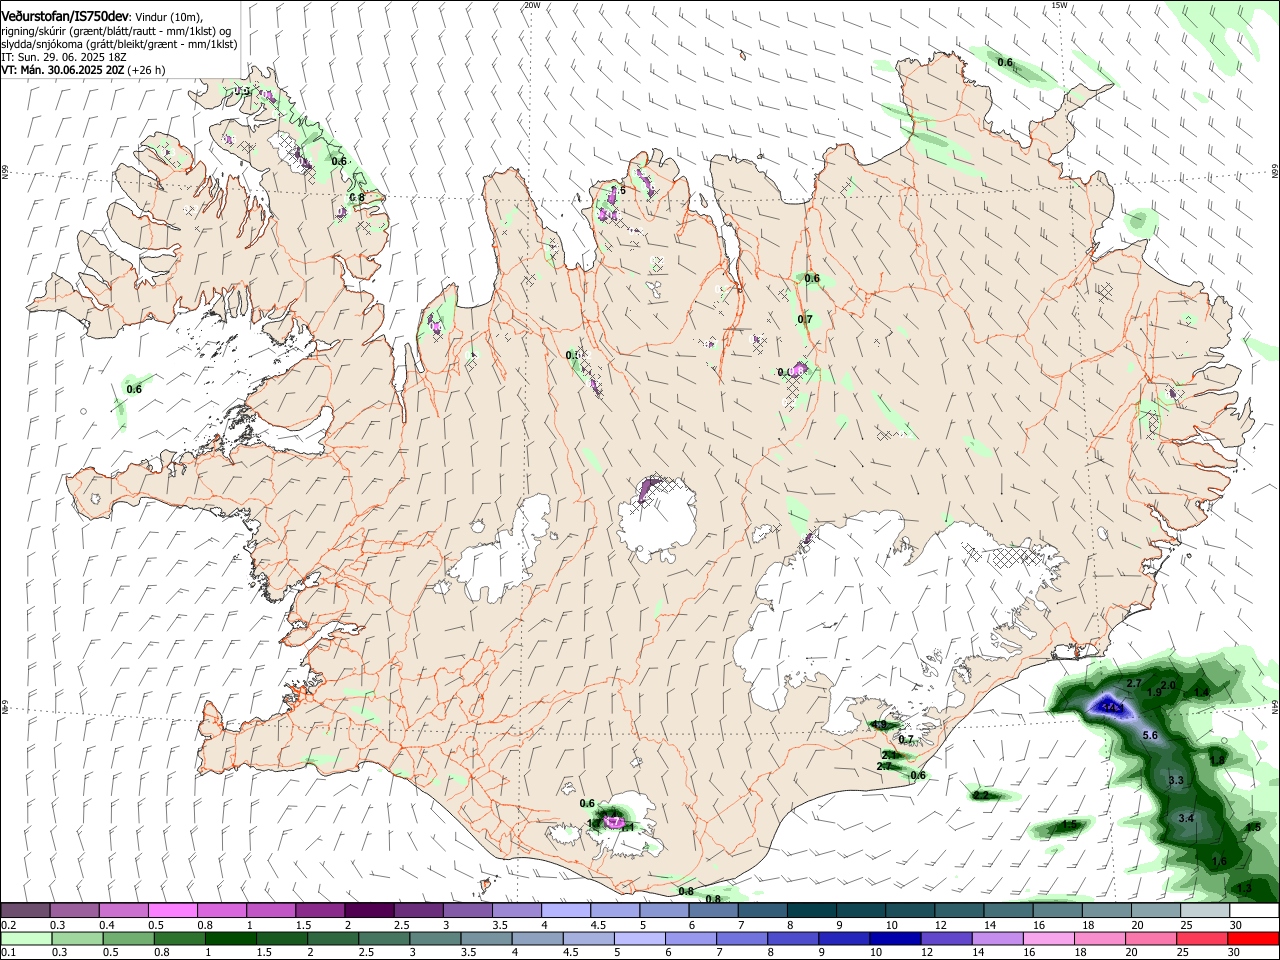The image size is (1280, 960).
Task: Click the 1.6 rain value in the offshore rain band
Action: pos(1219,861)
